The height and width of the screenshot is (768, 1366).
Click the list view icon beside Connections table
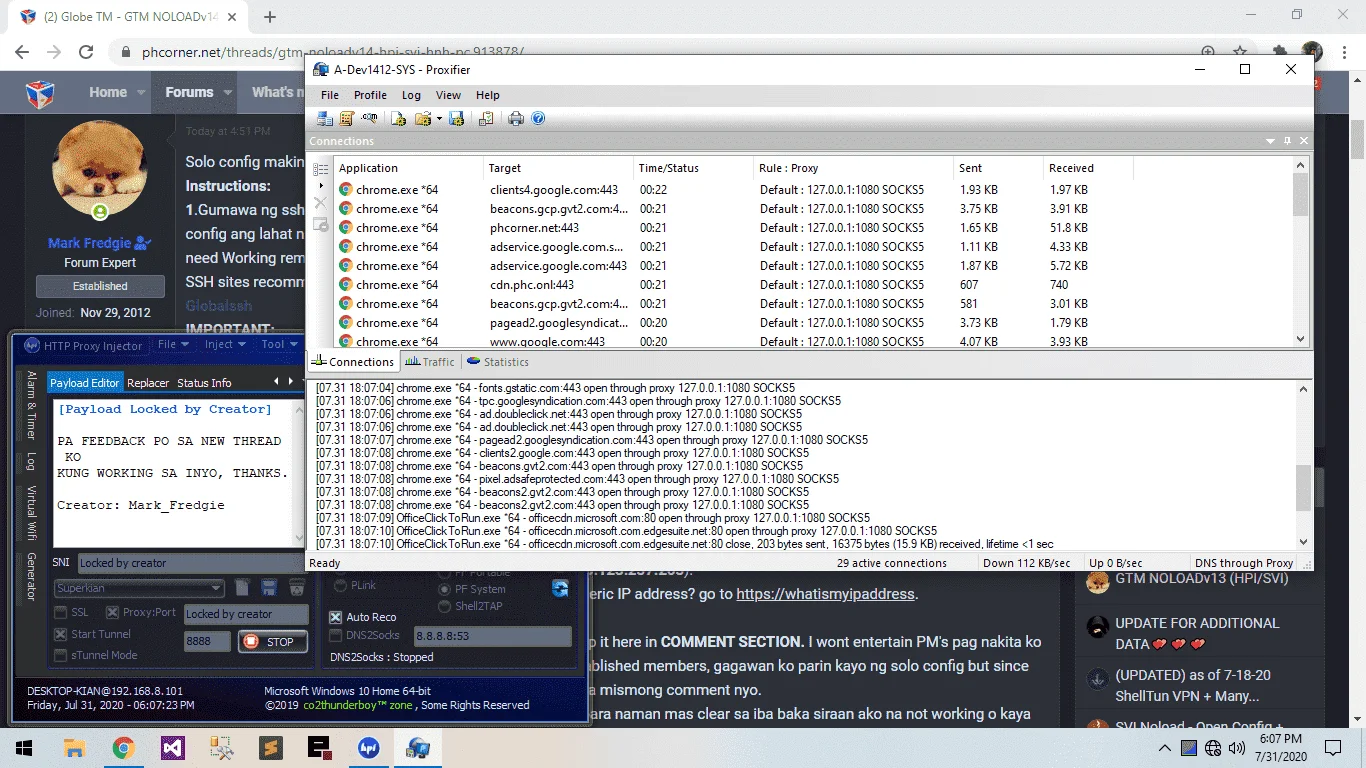click(x=321, y=169)
